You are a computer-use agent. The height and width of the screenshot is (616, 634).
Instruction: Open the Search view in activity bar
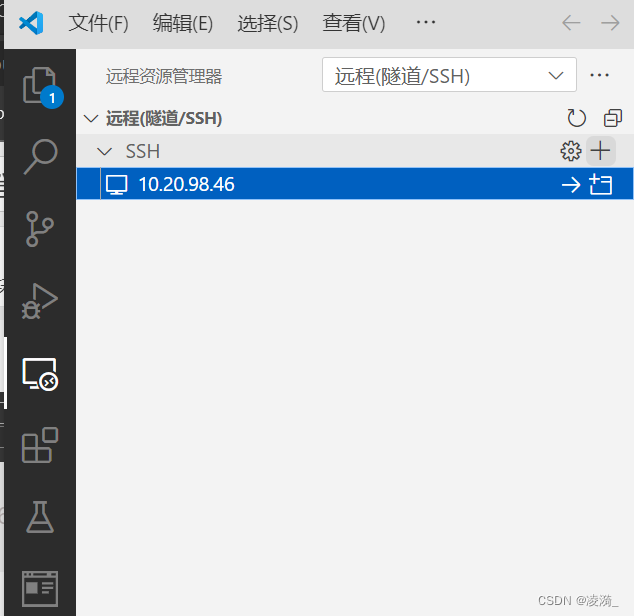40,157
